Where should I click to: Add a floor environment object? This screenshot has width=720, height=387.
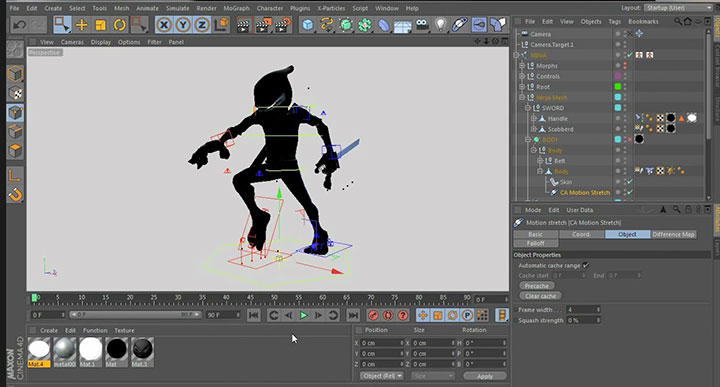click(x=402, y=26)
